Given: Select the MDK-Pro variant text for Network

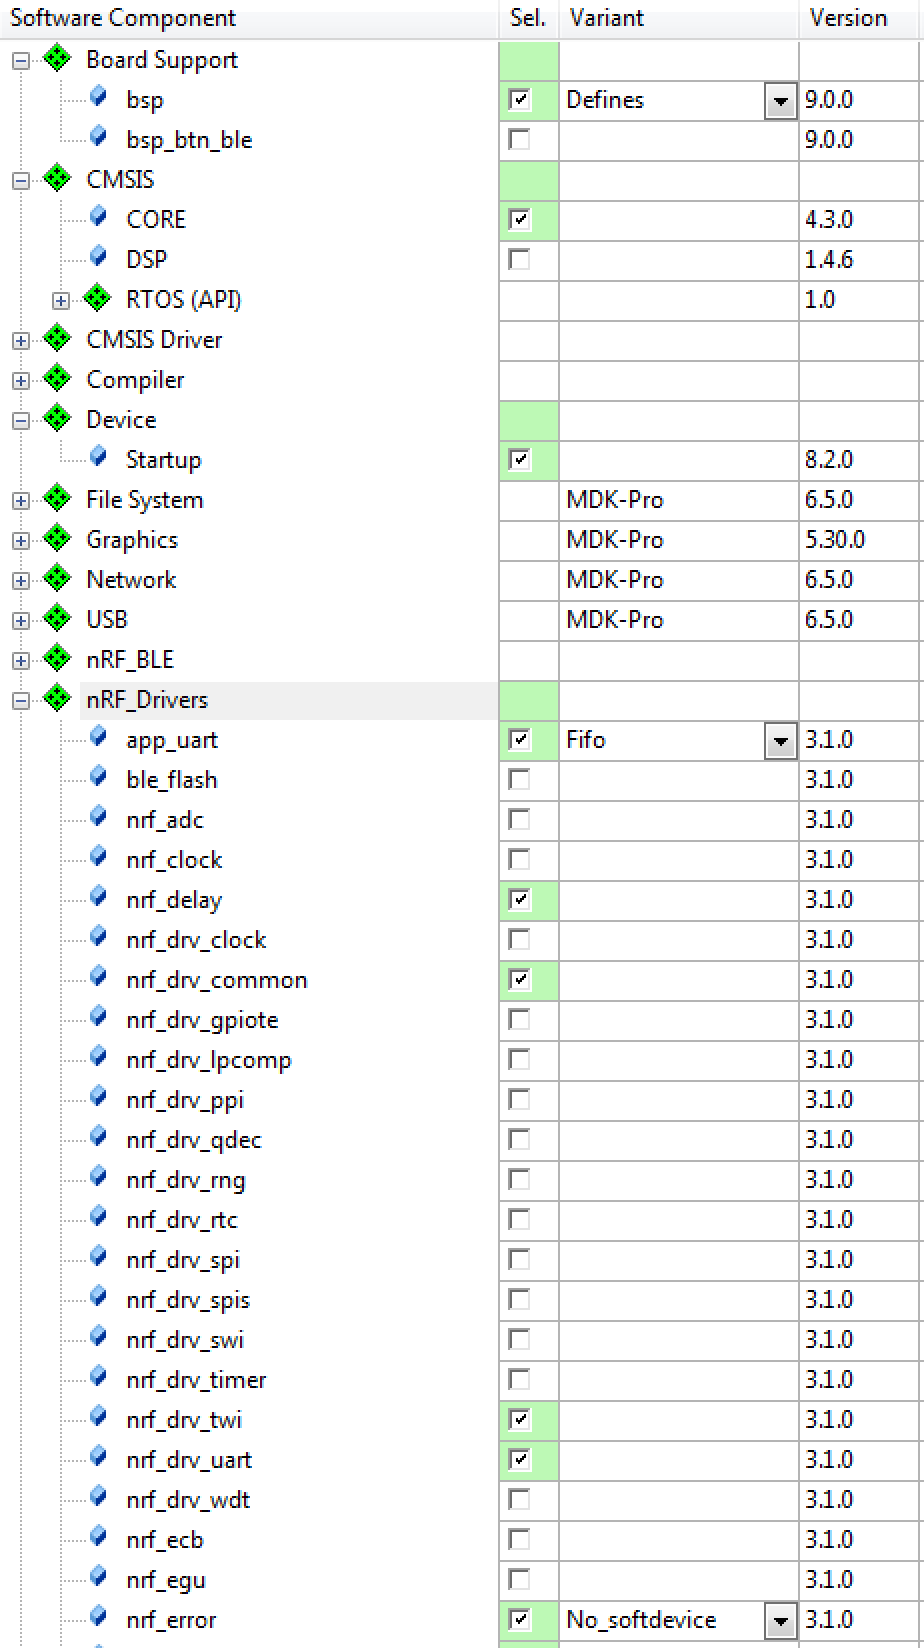Looking at the screenshot, I should tap(615, 579).
